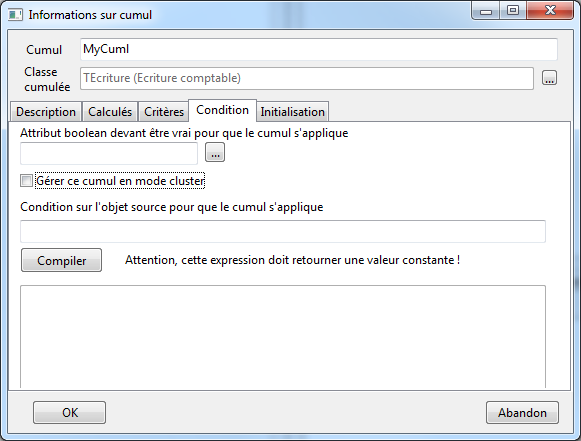
Task: Go to the Critères tab
Action: [164, 112]
